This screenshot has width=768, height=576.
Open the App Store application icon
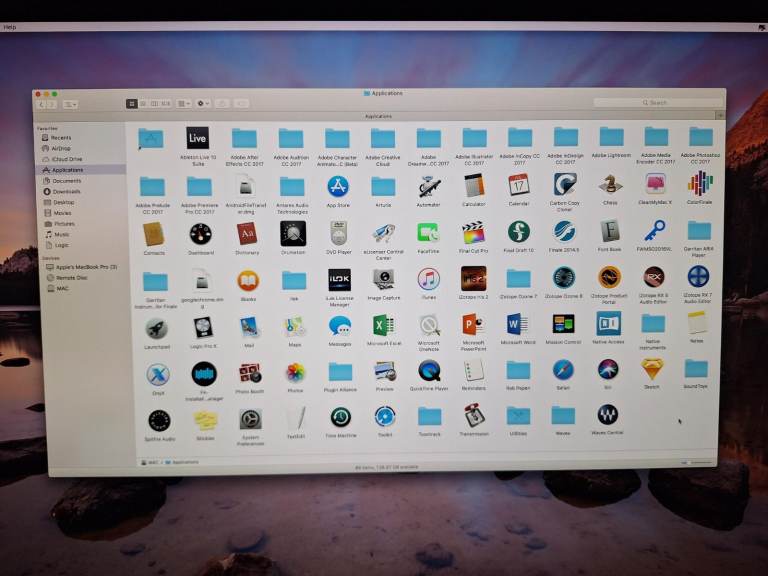point(337,187)
